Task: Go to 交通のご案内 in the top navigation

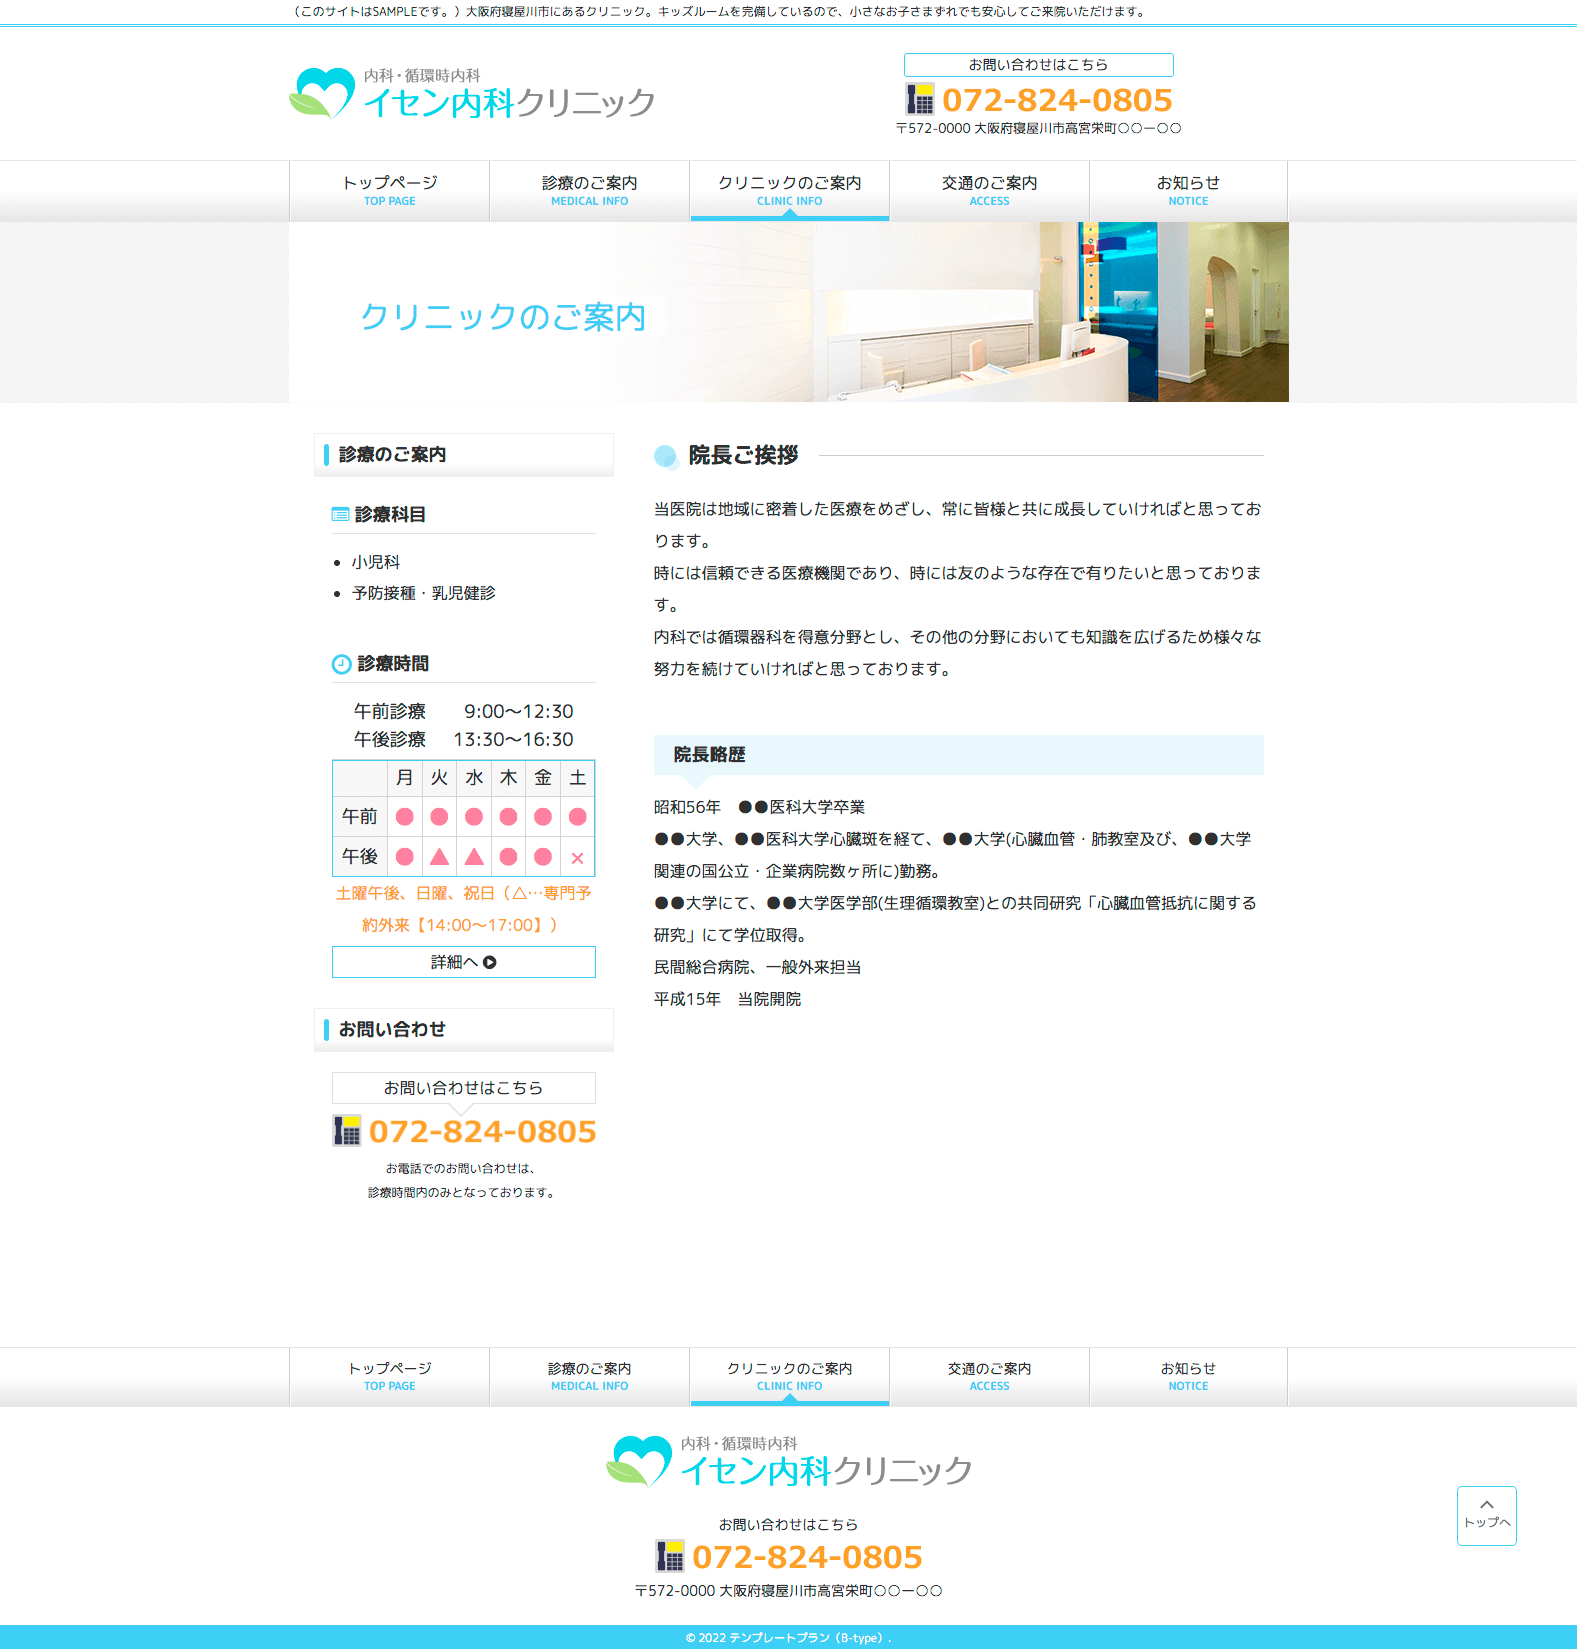Action: (989, 190)
